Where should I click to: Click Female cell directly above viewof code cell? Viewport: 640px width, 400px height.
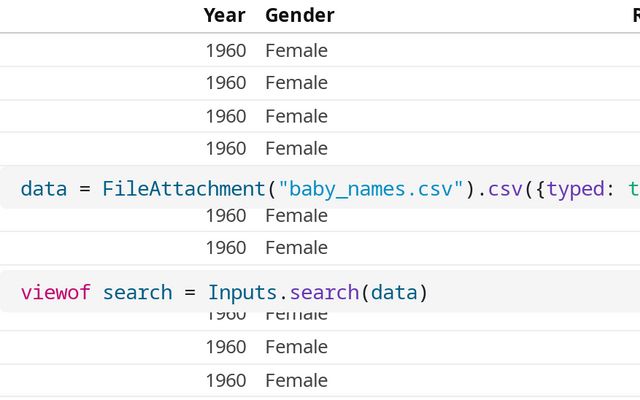[296, 248]
